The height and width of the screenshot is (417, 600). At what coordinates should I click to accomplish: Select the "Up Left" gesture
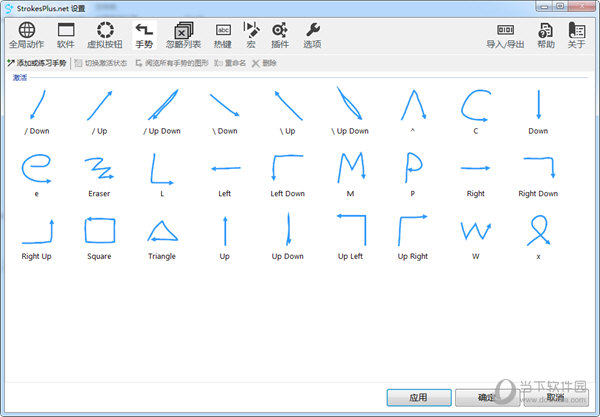350,237
